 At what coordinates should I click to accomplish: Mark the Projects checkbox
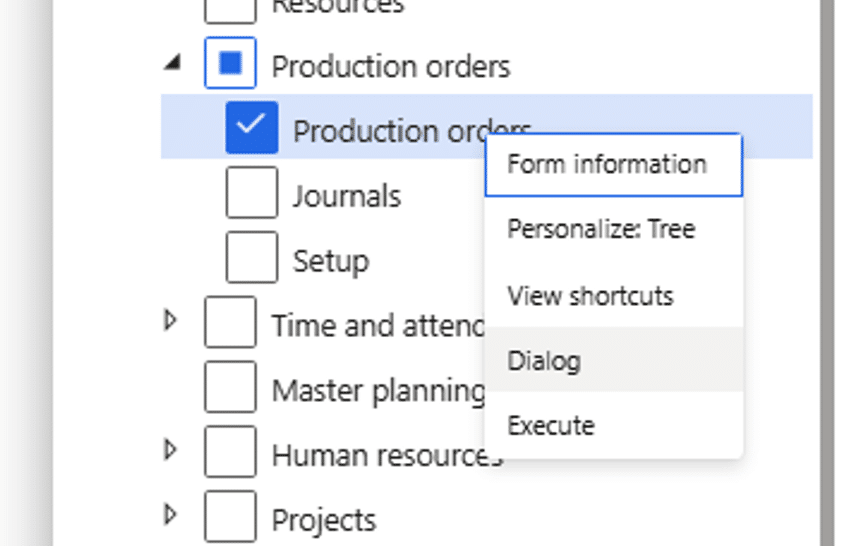[230, 518]
